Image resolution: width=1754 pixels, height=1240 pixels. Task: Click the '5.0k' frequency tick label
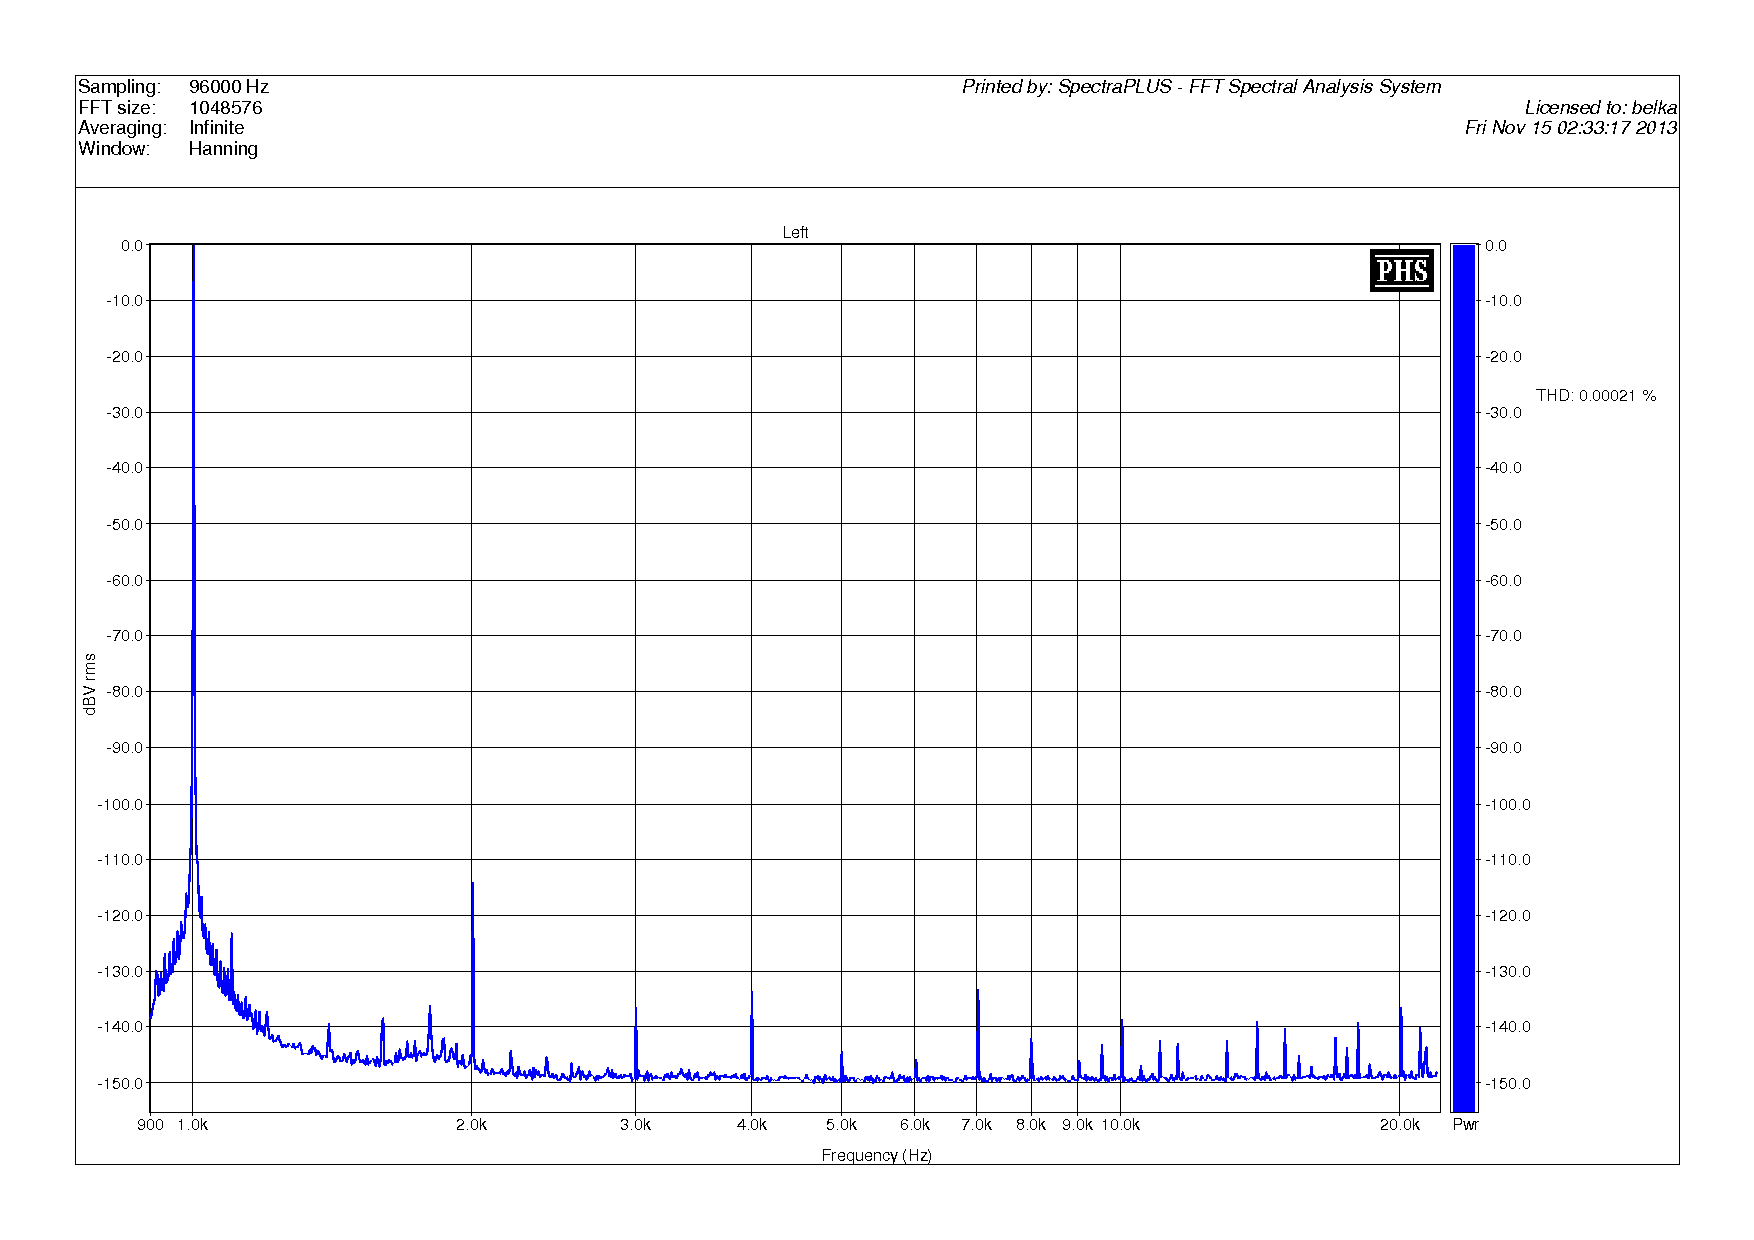click(x=841, y=1125)
